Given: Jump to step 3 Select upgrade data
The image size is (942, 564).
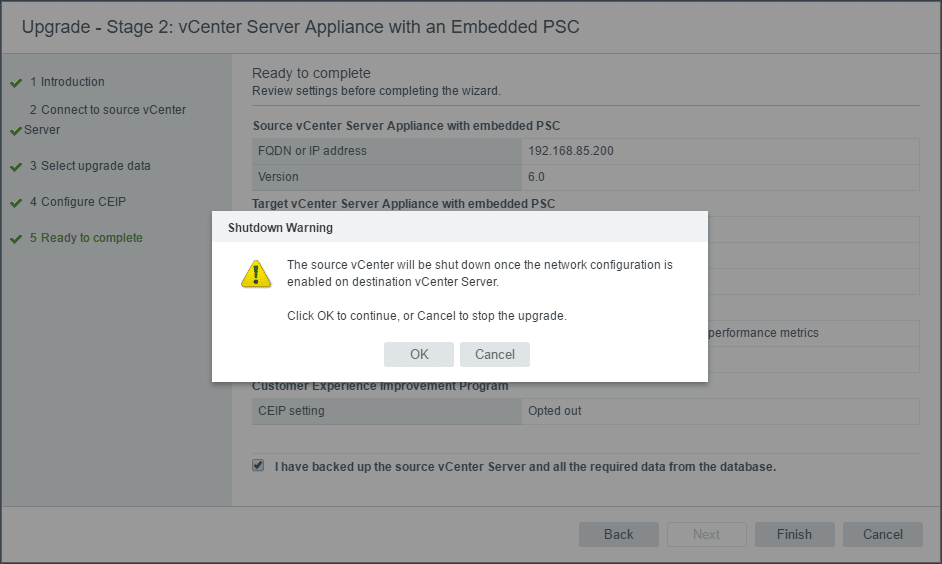Looking at the screenshot, I should [95, 166].
